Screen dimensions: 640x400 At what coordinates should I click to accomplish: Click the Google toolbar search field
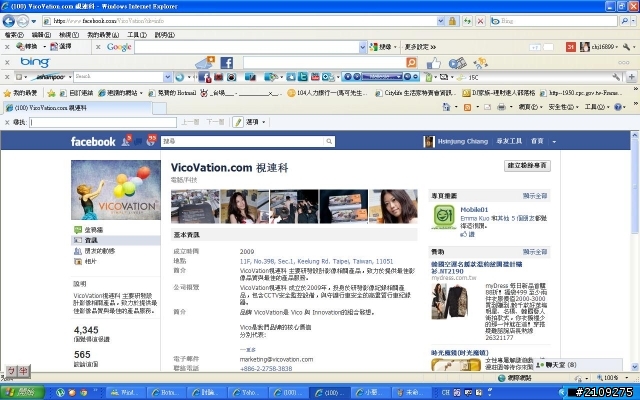(247, 47)
